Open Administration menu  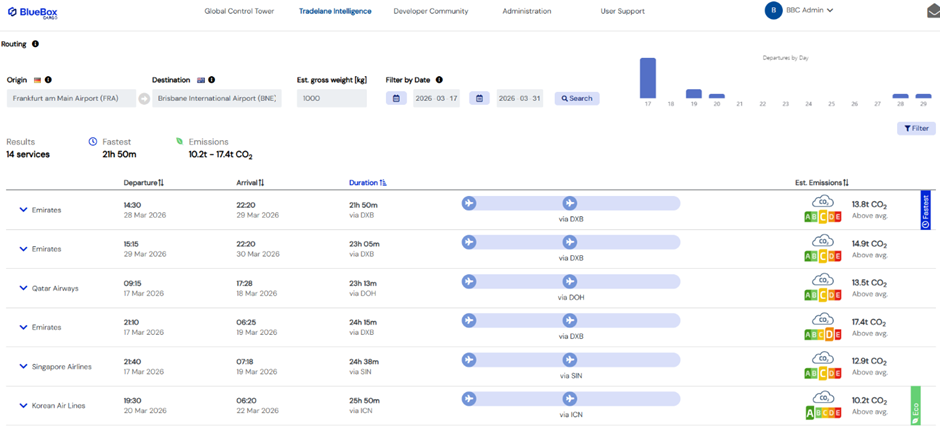click(527, 11)
